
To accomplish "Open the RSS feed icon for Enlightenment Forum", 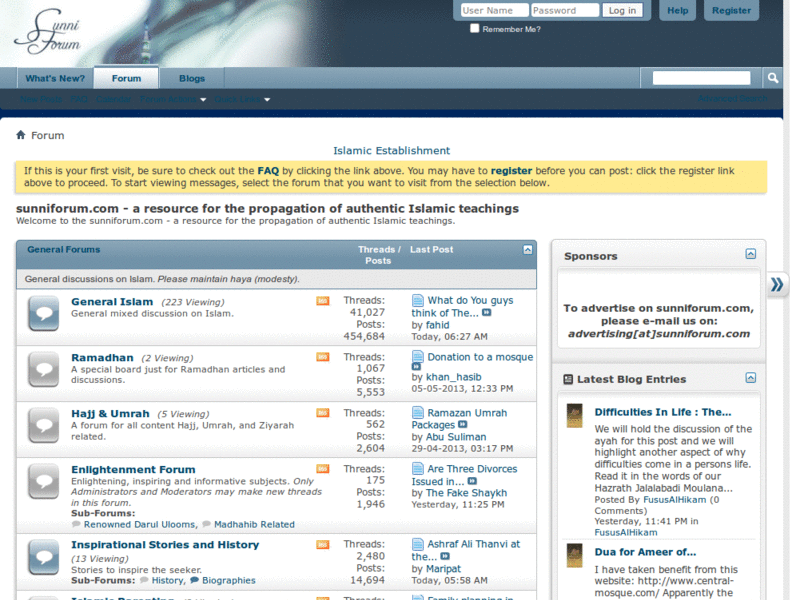I will tap(322, 468).
